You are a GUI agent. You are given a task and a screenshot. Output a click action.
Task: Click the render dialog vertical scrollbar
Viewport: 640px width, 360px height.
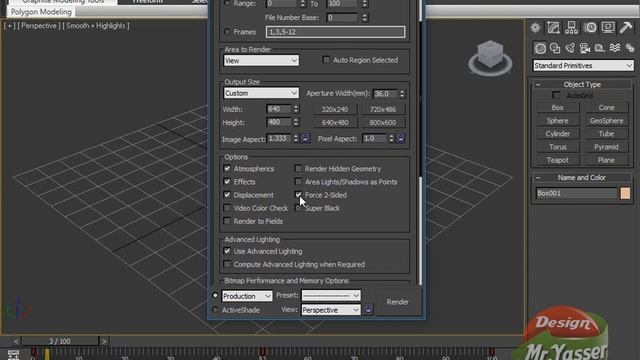click(x=420, y=142)
